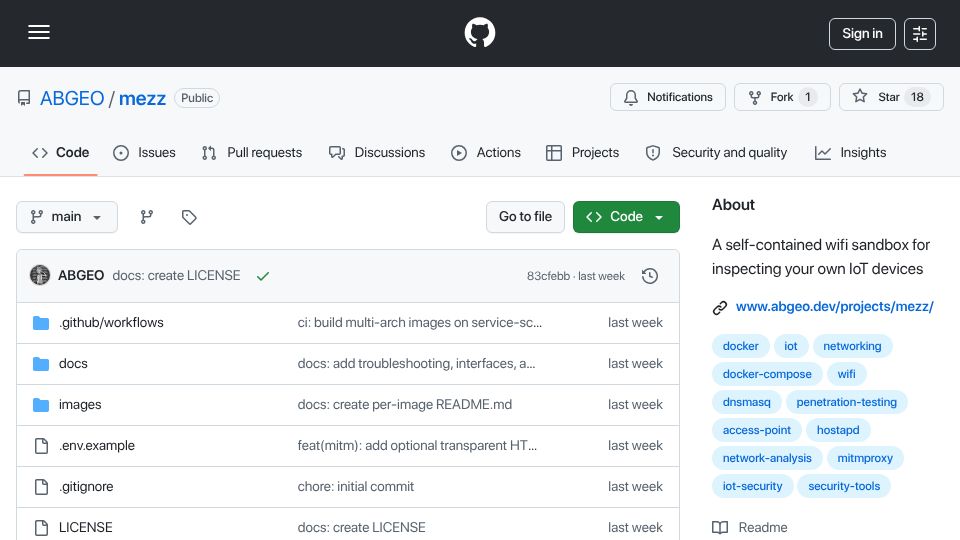Select the networking topic tag

[852, 347]
